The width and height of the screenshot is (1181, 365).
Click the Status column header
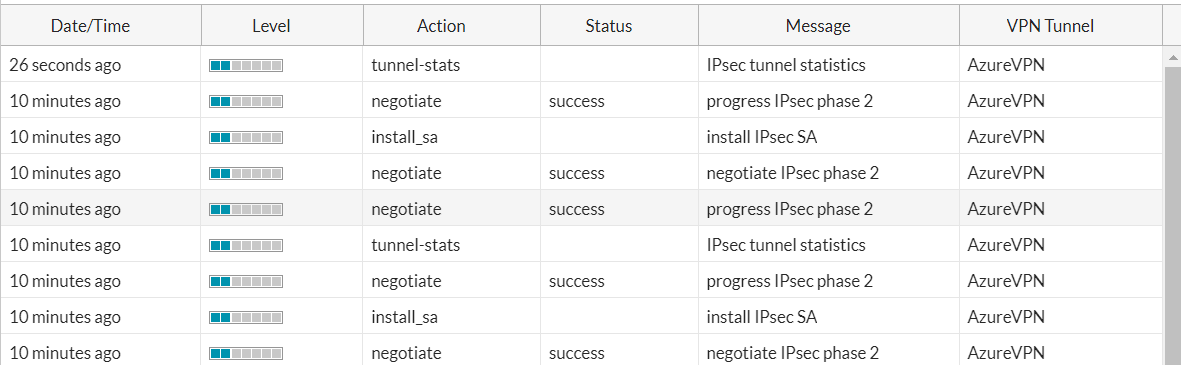coord(609,26)
